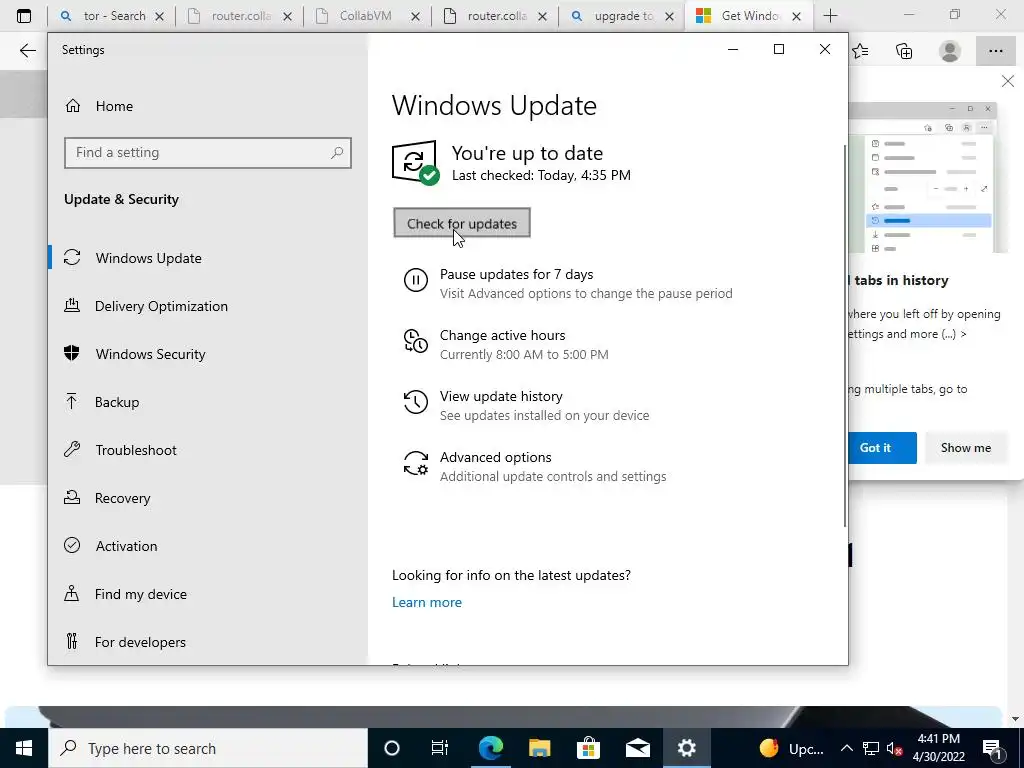Click the muted volume tray icon
Viewport: 1024px width, 768px height.
coord(894,748)
